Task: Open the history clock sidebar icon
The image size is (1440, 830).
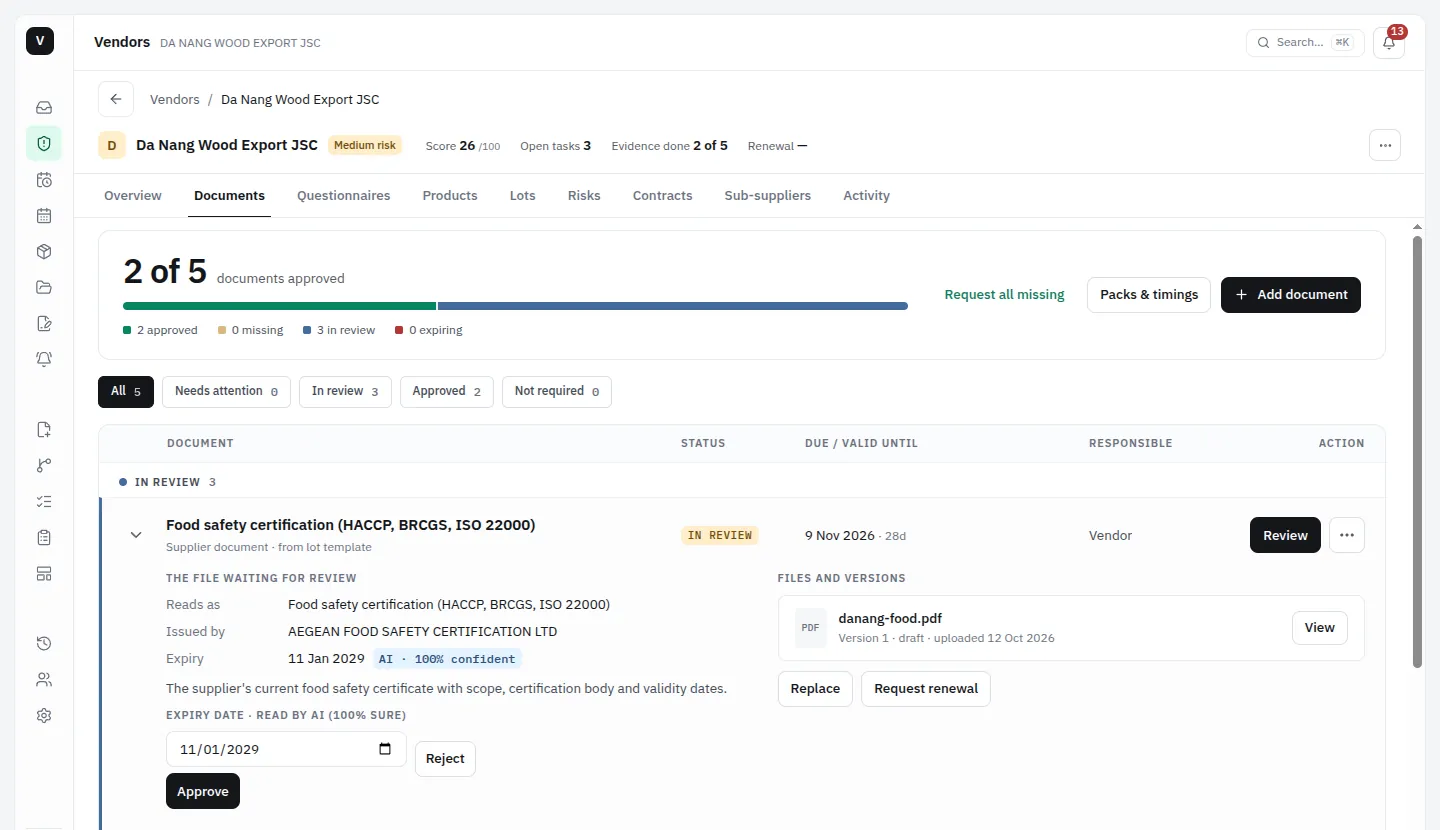Action: pos(44,644)
